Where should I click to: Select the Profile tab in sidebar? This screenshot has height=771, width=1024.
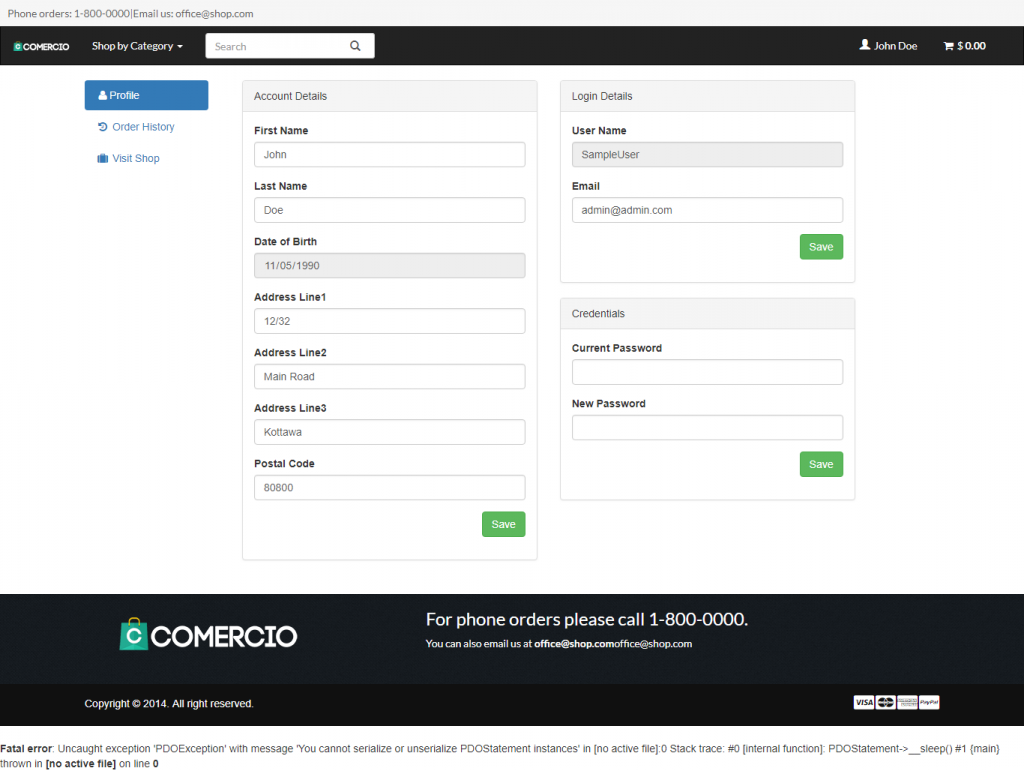pyautogui.click(x=146, y=95)
